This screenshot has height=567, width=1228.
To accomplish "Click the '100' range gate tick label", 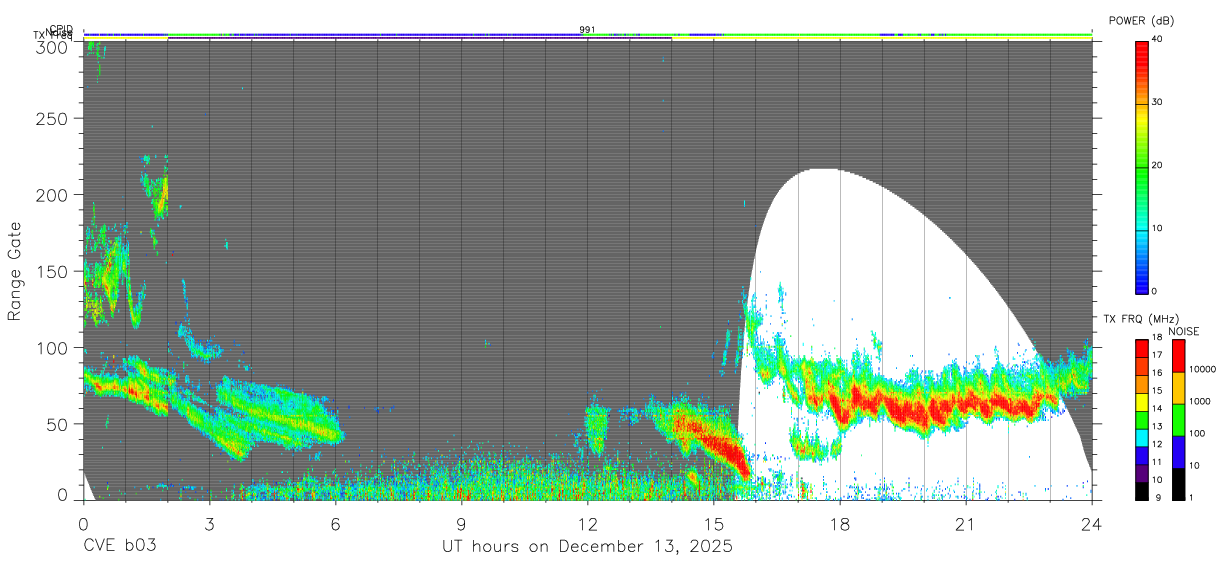I will click(x=52, y=348).
